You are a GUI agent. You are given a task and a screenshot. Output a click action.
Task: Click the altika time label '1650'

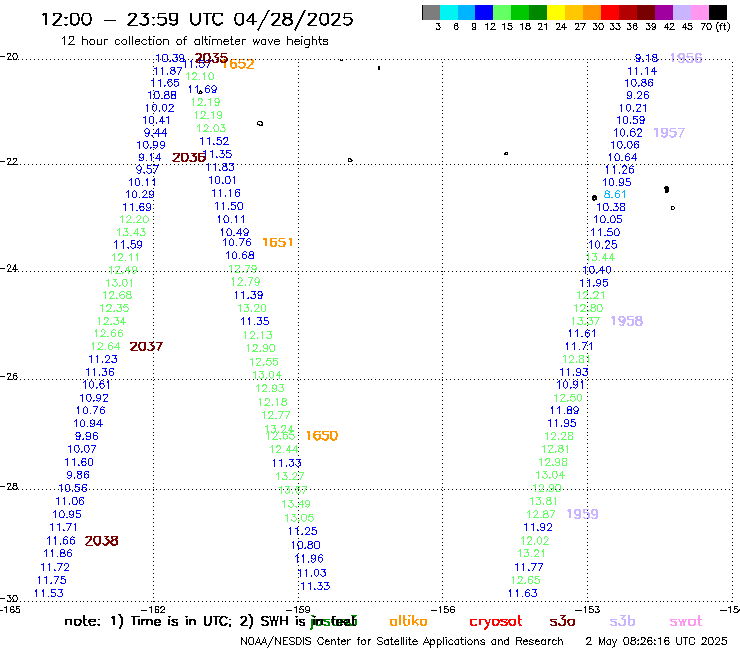(321, 436)
